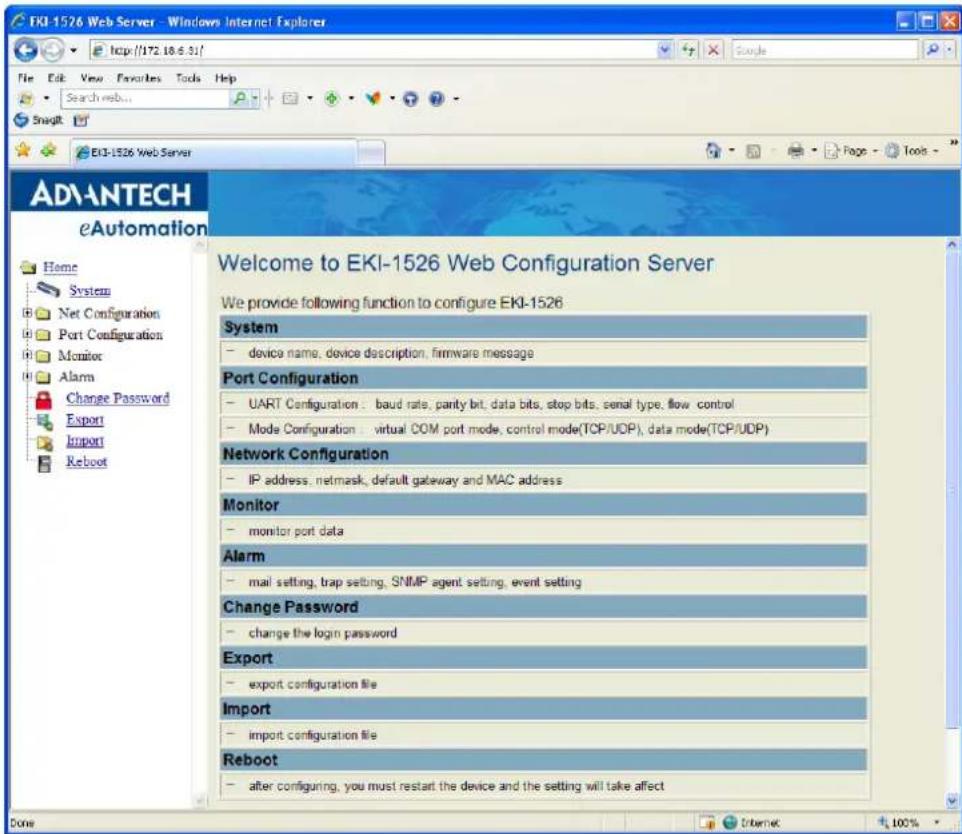Click the mail envelope toolbar icon
Screen dimensions: 962x834
click(290, 98)
